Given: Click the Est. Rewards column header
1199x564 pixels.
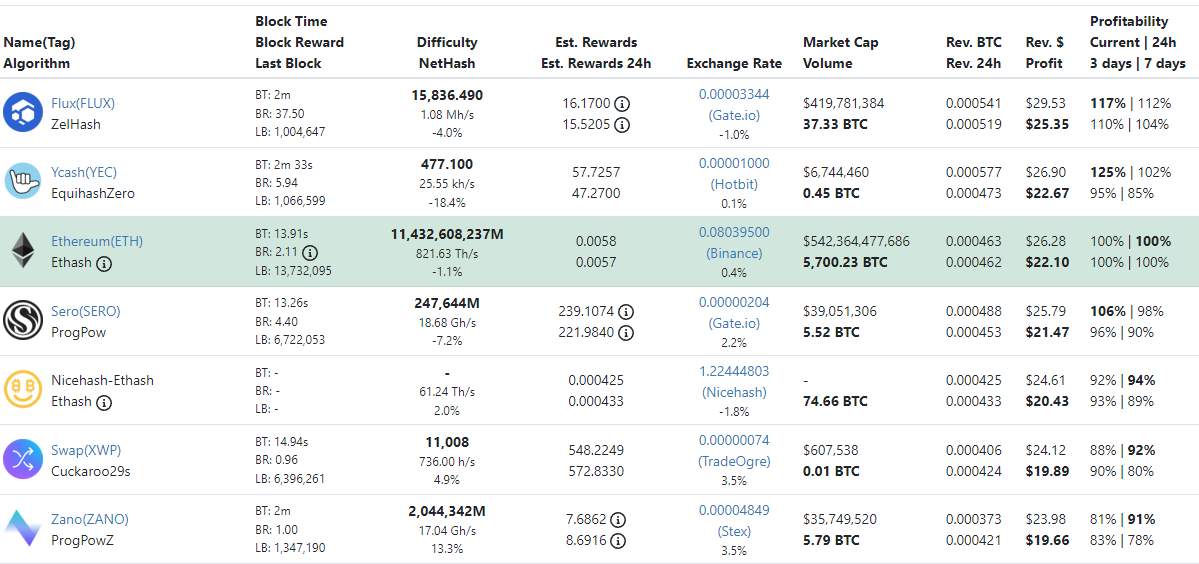Looking at the screenshot, I should point(596,43).
